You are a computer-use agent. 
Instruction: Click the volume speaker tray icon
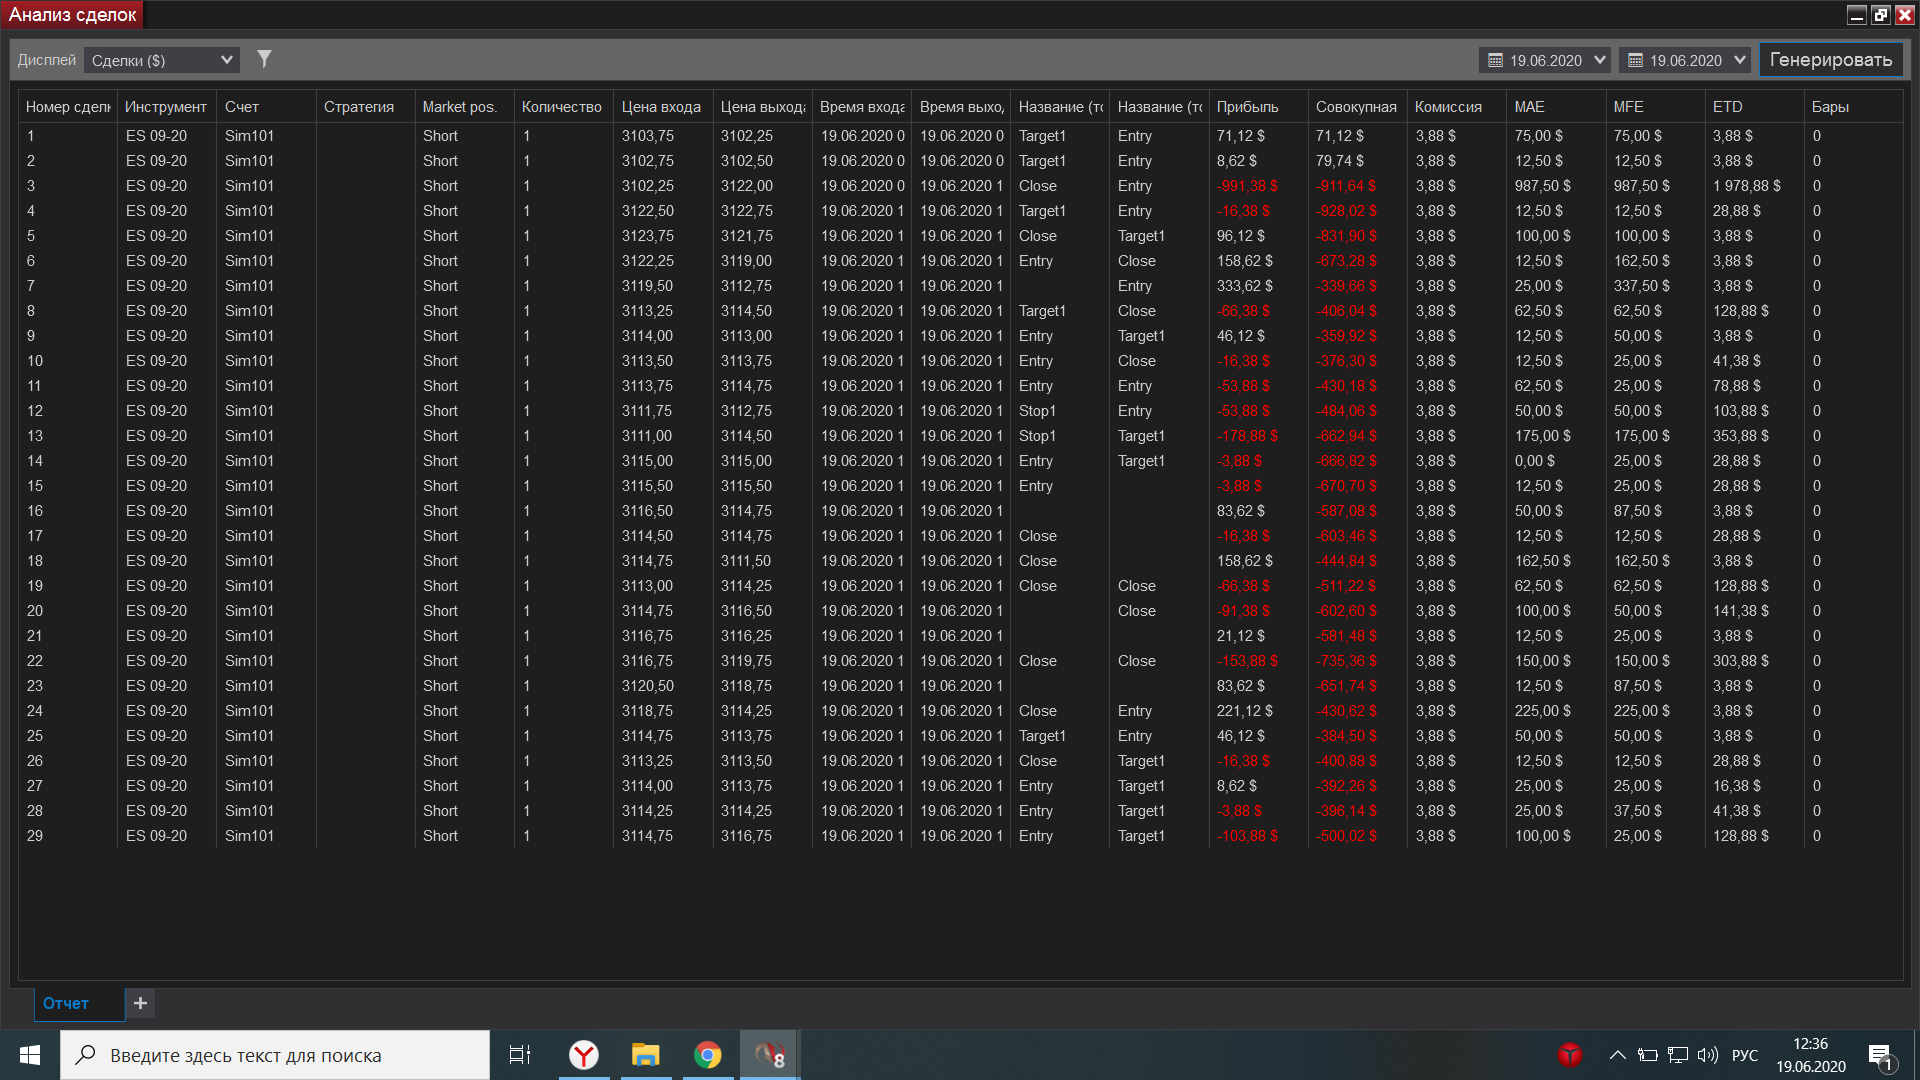coord(1707,1055)
